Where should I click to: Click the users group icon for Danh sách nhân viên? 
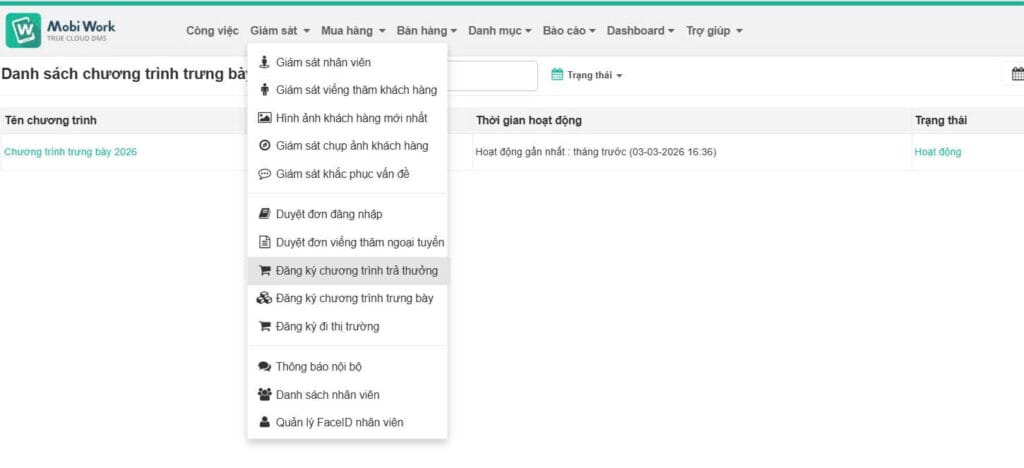264,394
